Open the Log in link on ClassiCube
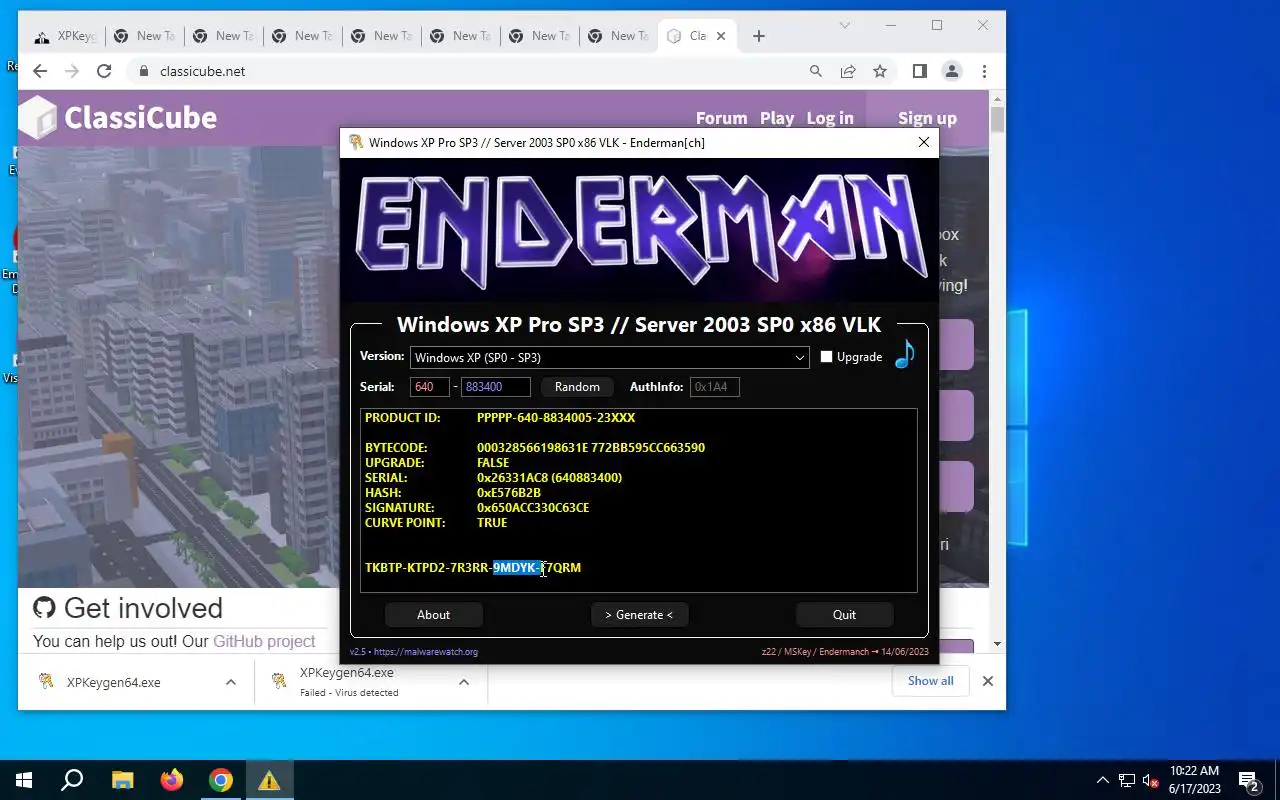This screenshot has width=1280, height=800. 830,118
